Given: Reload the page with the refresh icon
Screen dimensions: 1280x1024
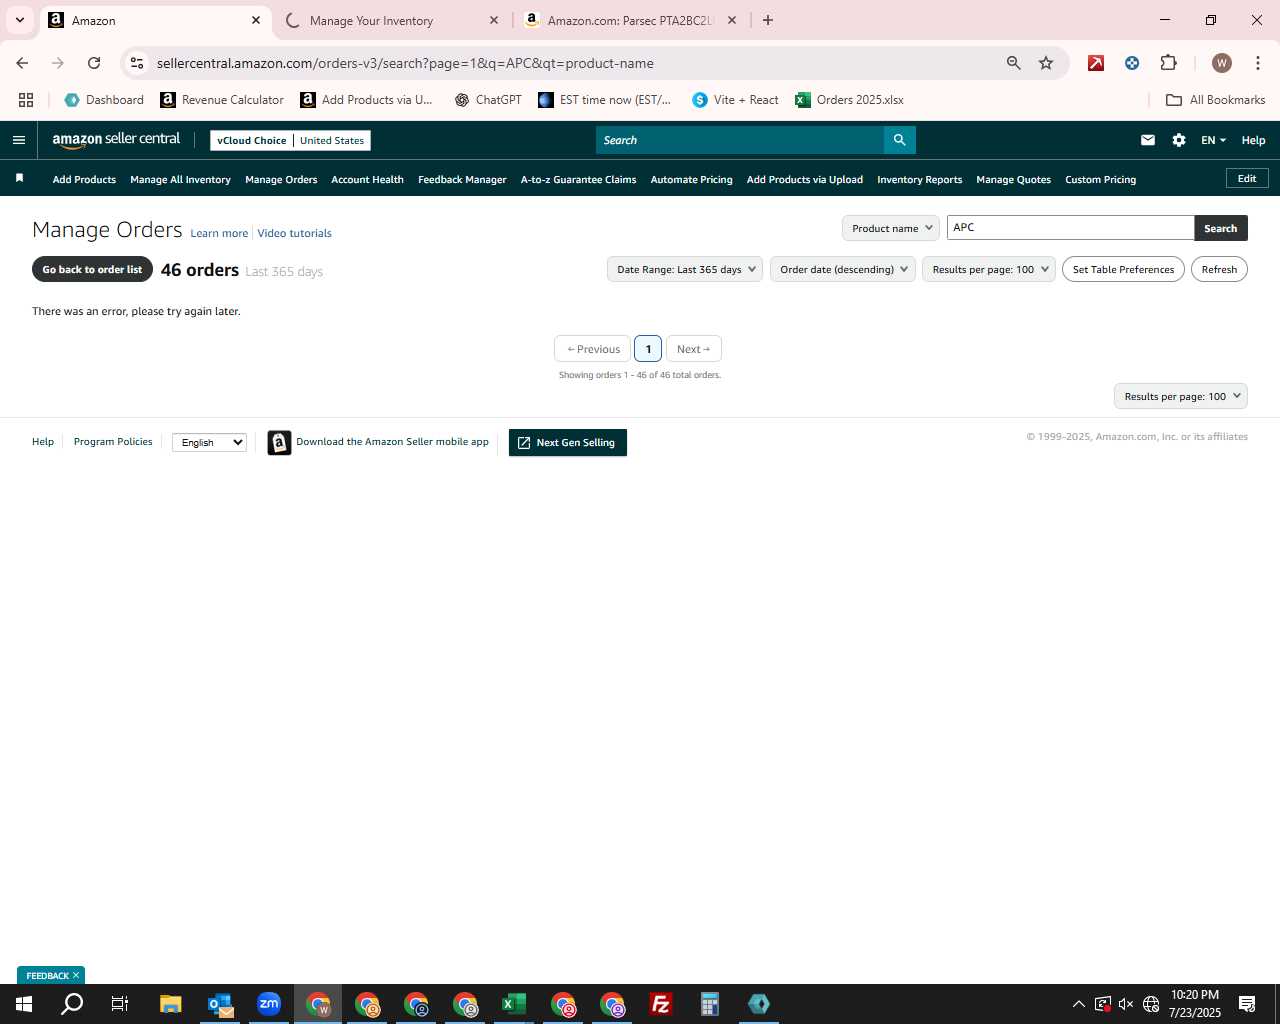Looking at the screenshot, I should click(x=94, y=63).
